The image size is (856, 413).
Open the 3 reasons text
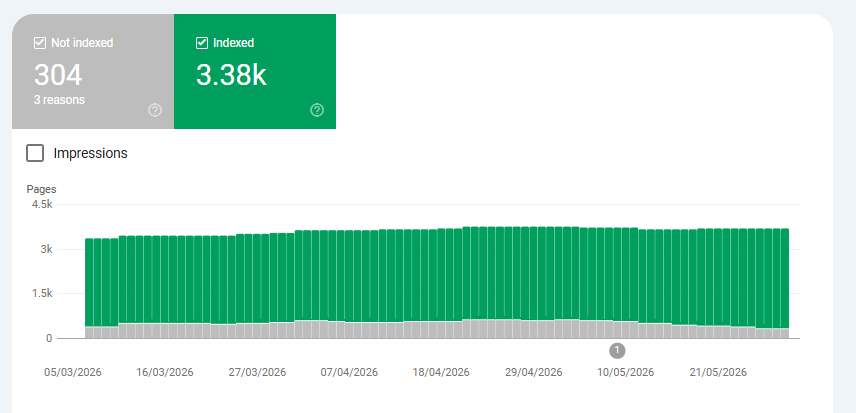pyautogui.click(x=59, y=100)
